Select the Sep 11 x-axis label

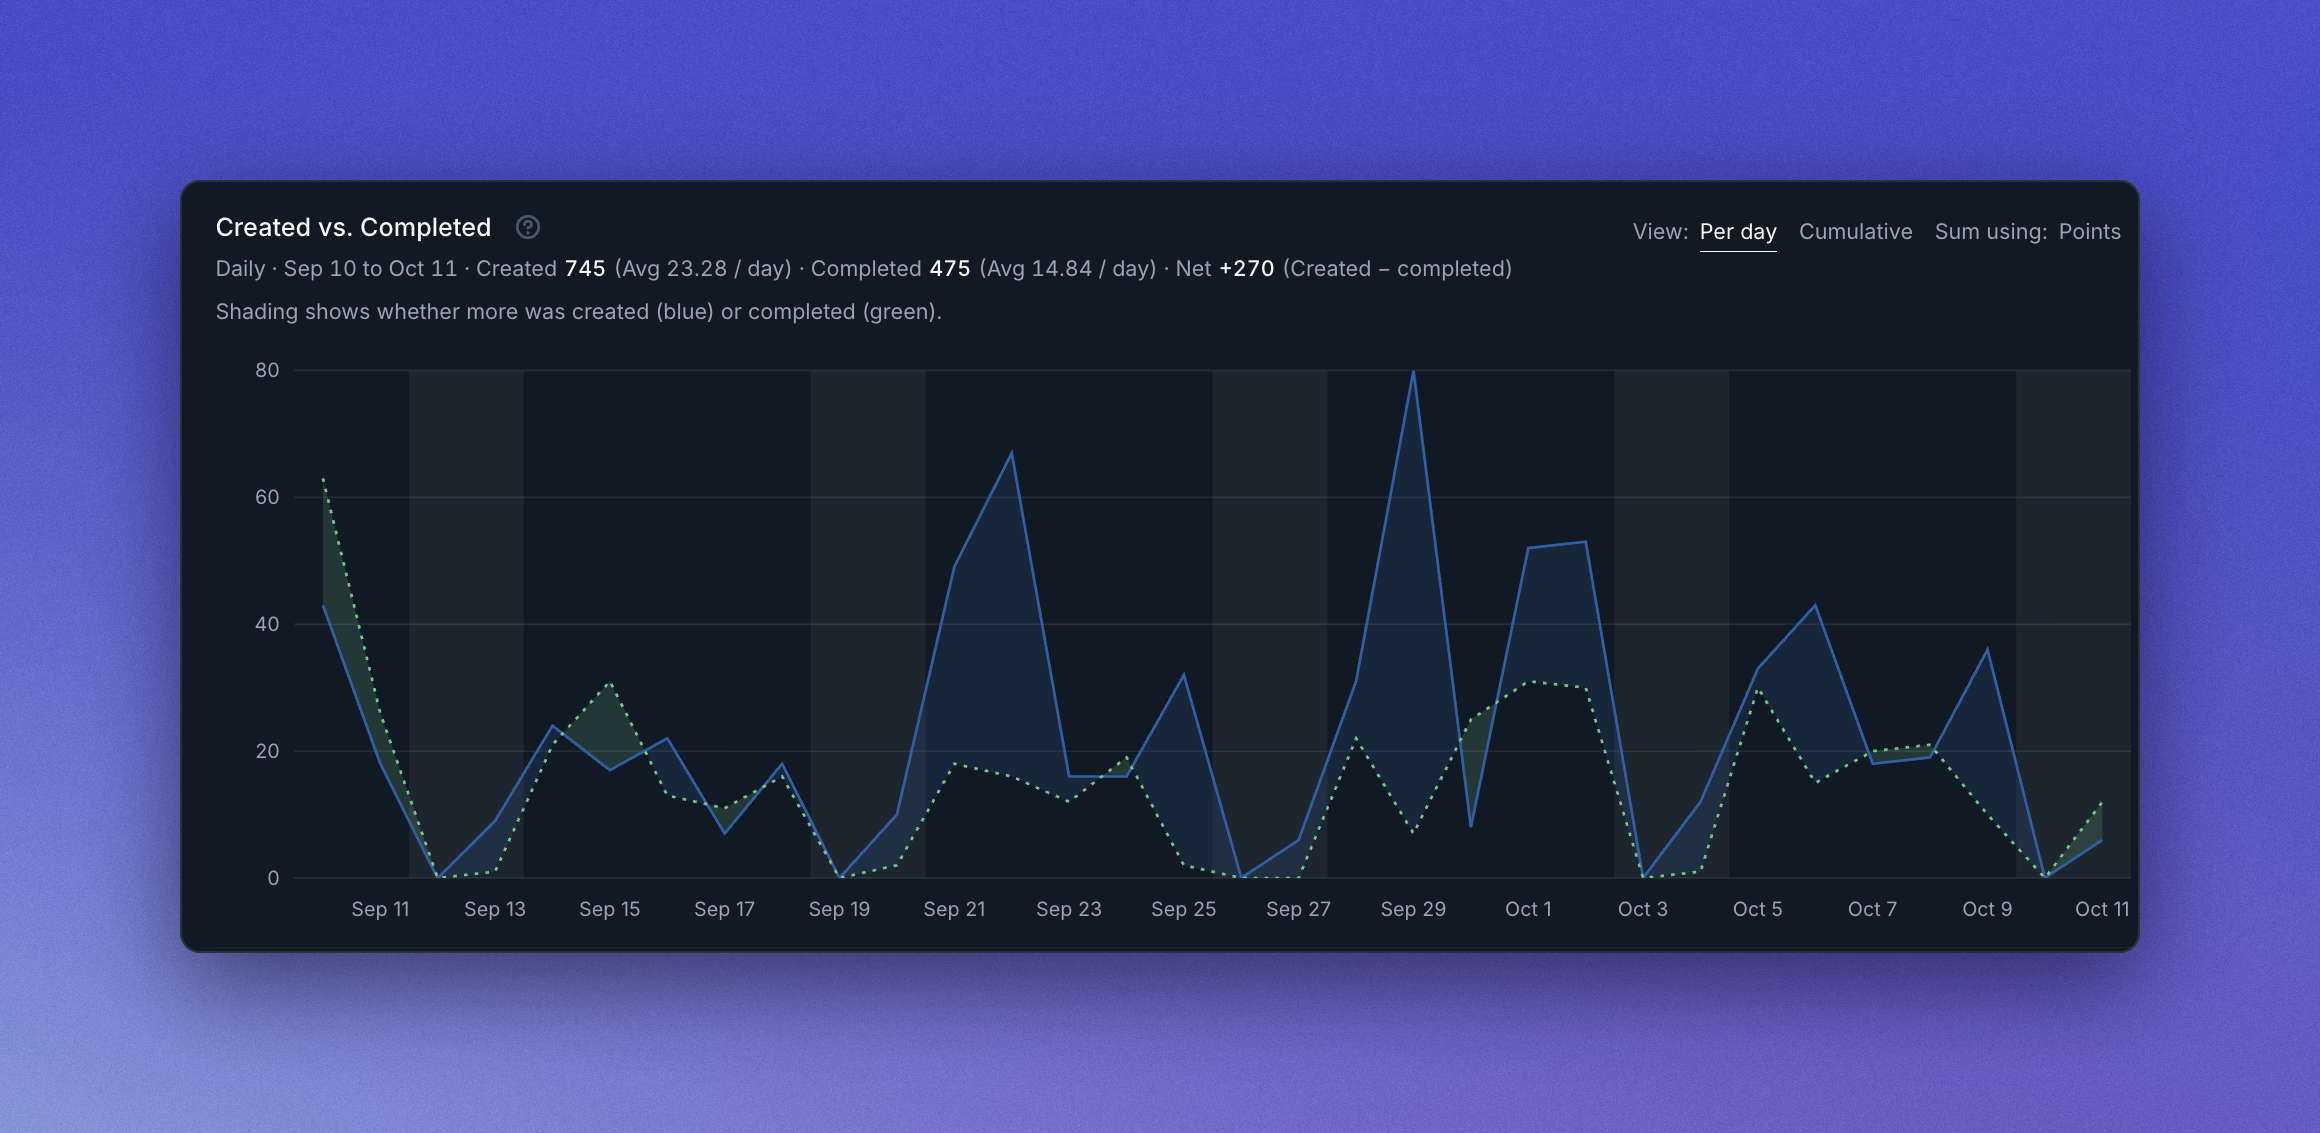coord(380,909)
